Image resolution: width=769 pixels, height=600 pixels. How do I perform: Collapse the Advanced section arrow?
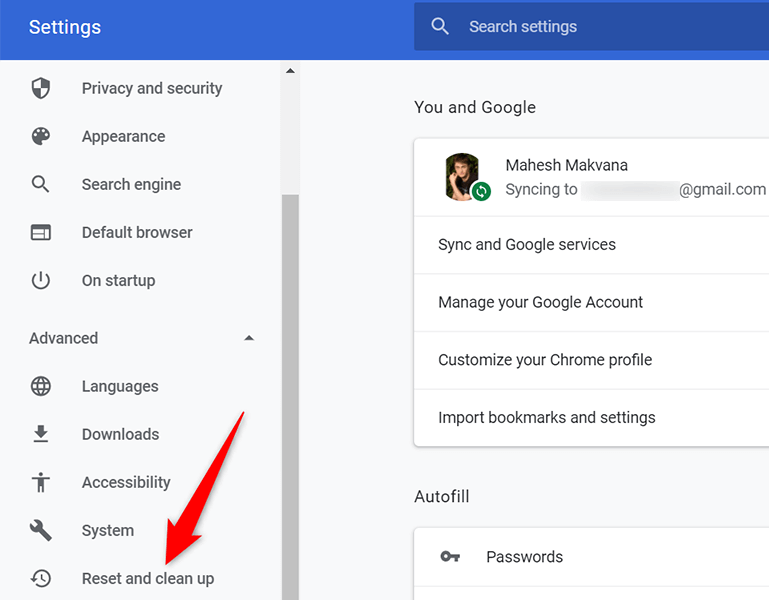(249, 338)
